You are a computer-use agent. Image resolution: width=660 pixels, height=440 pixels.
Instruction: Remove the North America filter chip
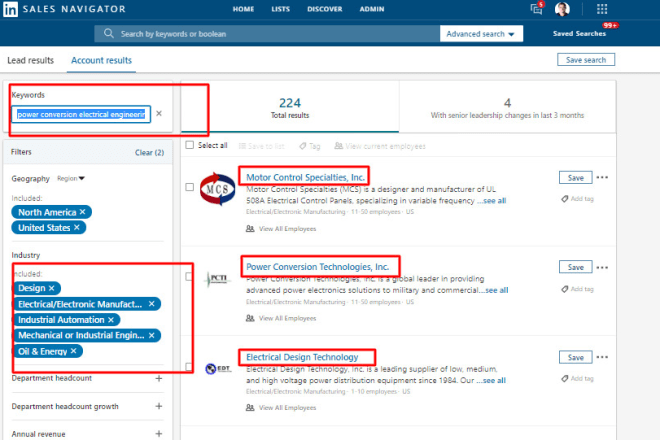pos(82,212)
